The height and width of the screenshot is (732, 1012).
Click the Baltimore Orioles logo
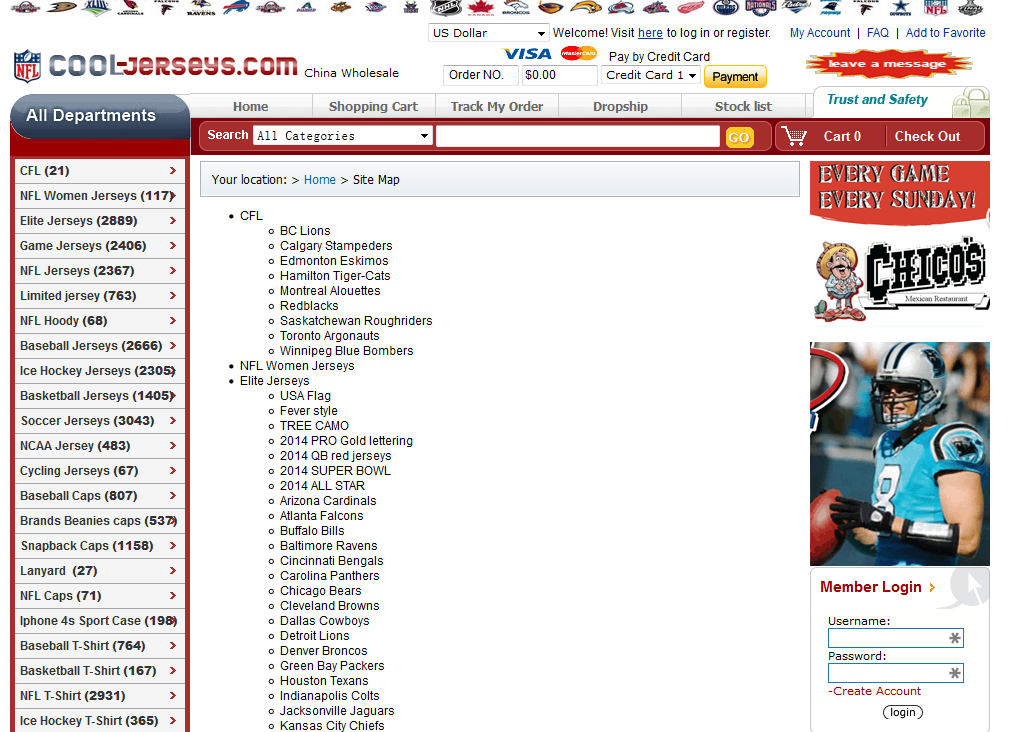coord(340,7)
